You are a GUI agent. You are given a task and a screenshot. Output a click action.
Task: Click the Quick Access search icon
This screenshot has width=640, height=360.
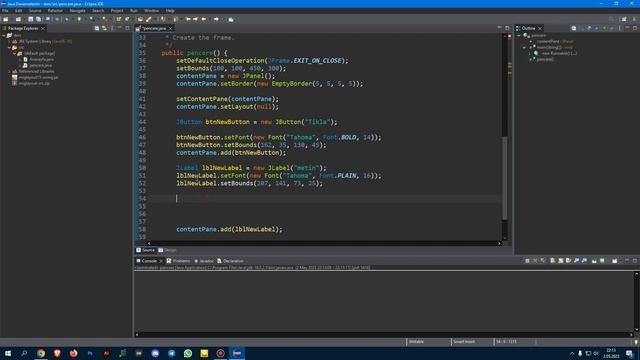pos(611,19)
